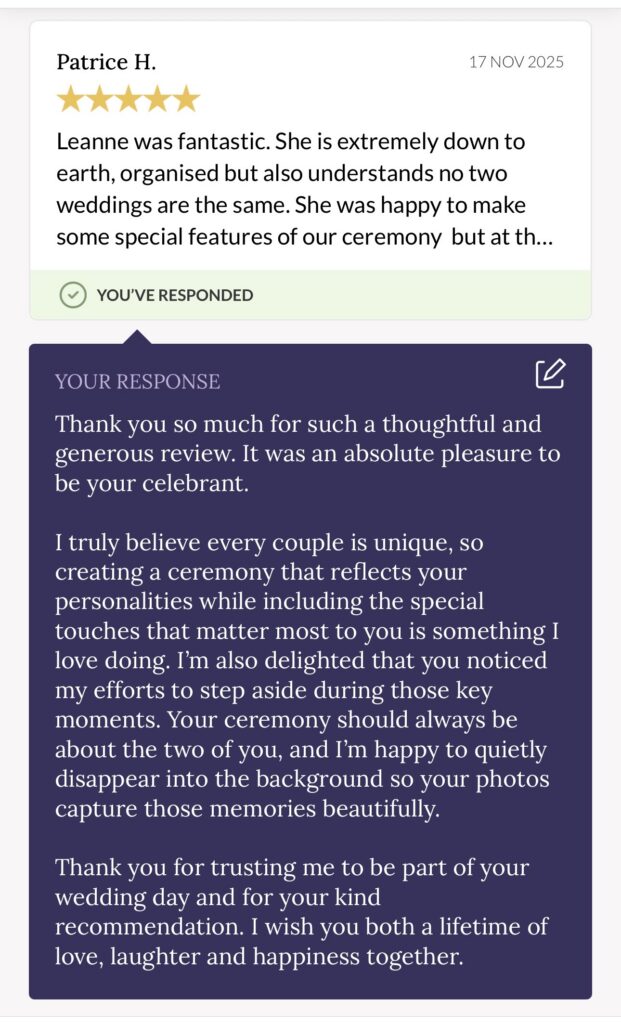Click the closing line love, laughter and happiness
This screenshot has height=1024, width=621.
(x=259, y=956)
